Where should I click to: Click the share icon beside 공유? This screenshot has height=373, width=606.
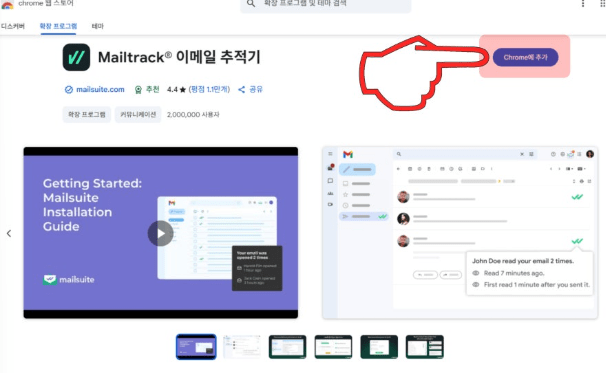tap(242, 90)
